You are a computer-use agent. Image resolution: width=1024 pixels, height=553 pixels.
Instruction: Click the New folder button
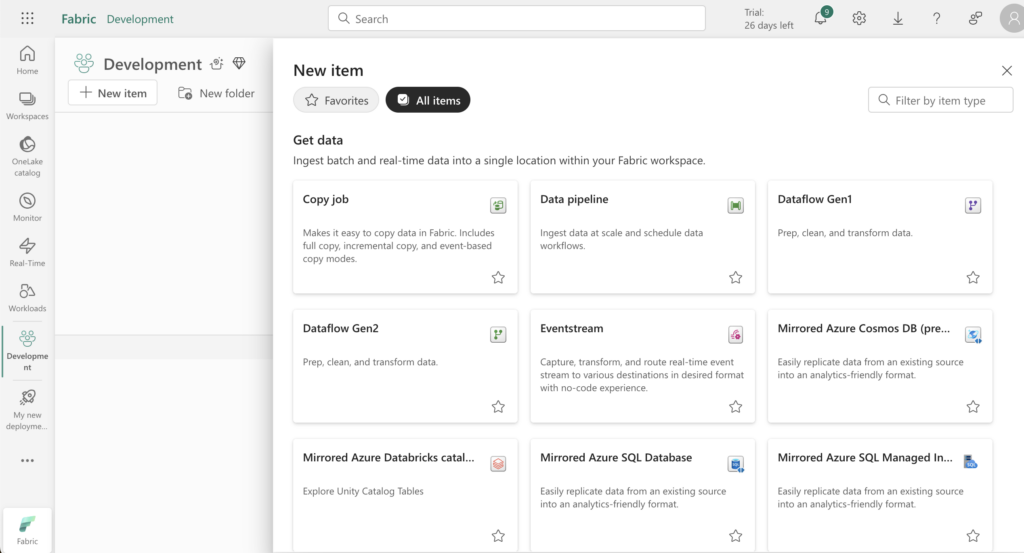pyautogui.click(x=216, y=93)
